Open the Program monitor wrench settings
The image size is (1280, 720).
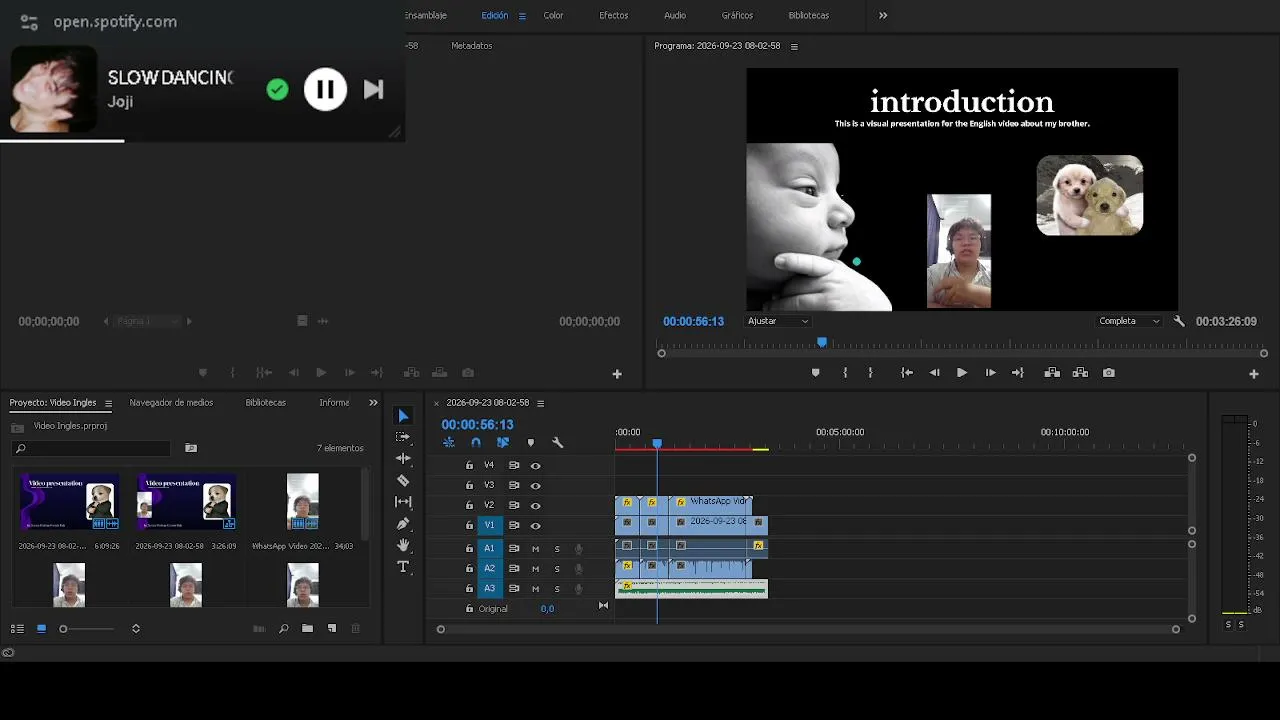[x=1179, y=321]
